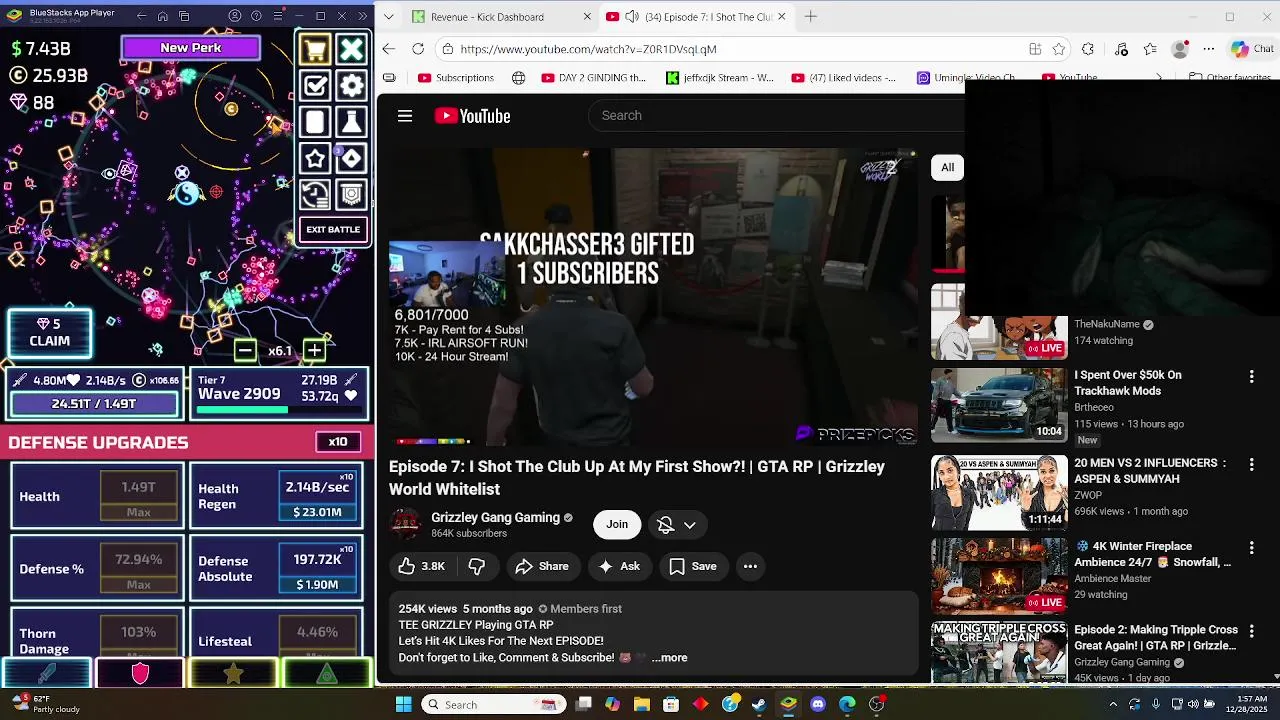Open BlueStacks help icon
The image size is (1280, 720).
point(256,16)
